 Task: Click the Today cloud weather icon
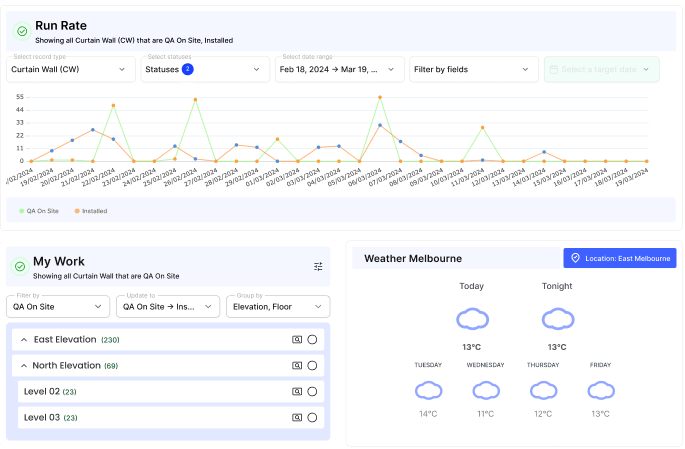(472, 318)
